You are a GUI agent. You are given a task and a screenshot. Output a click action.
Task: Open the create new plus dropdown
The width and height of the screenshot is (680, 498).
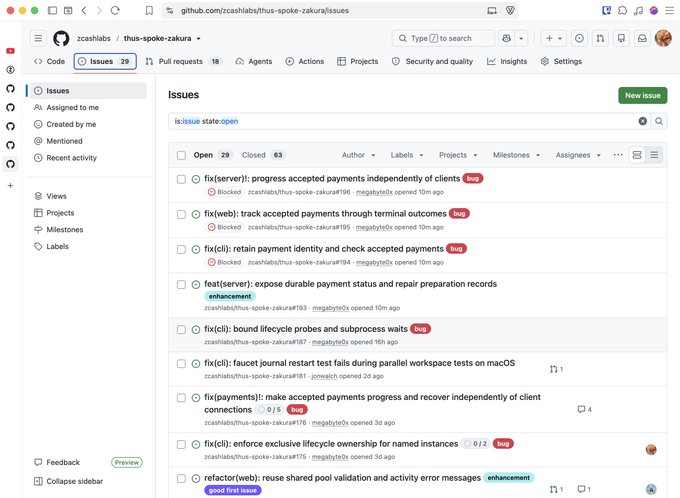point(553,38)
